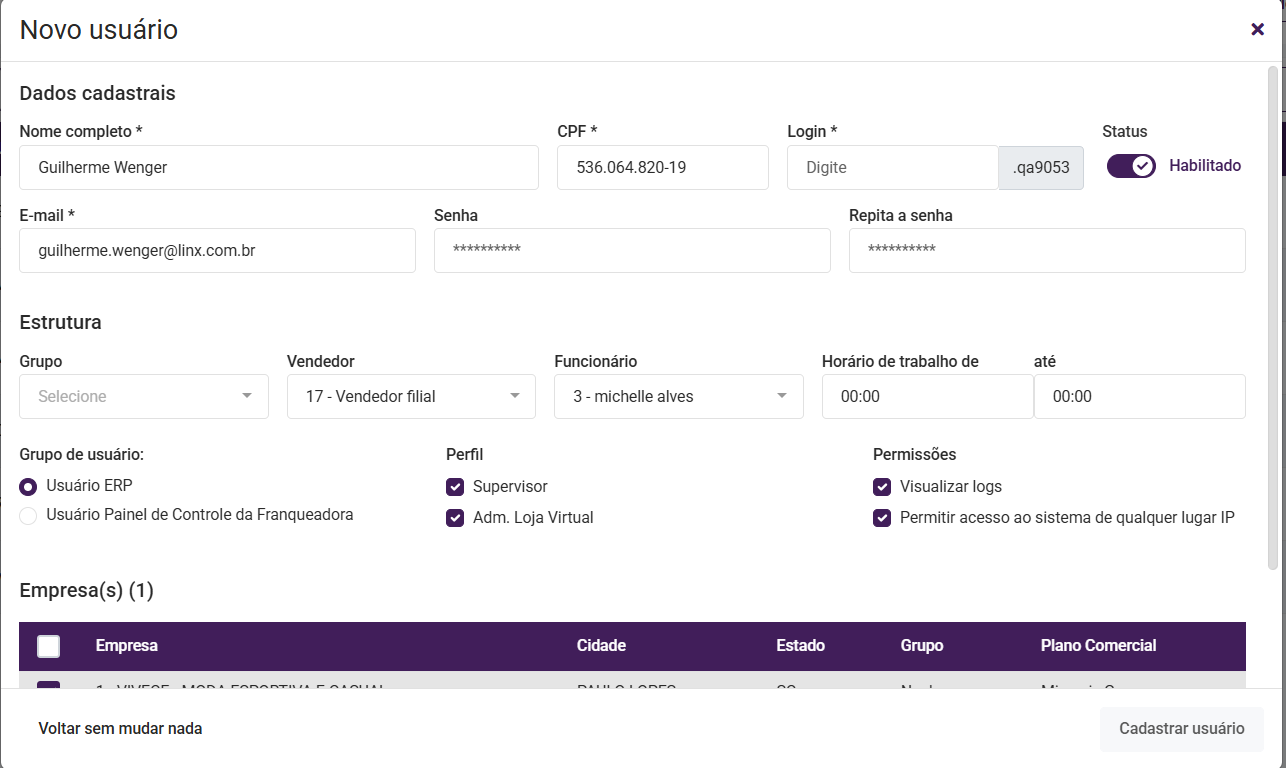Focus the Nome completo field
Image resolution: width=1286 pixels, height=768 pixels.
[279, 168]
